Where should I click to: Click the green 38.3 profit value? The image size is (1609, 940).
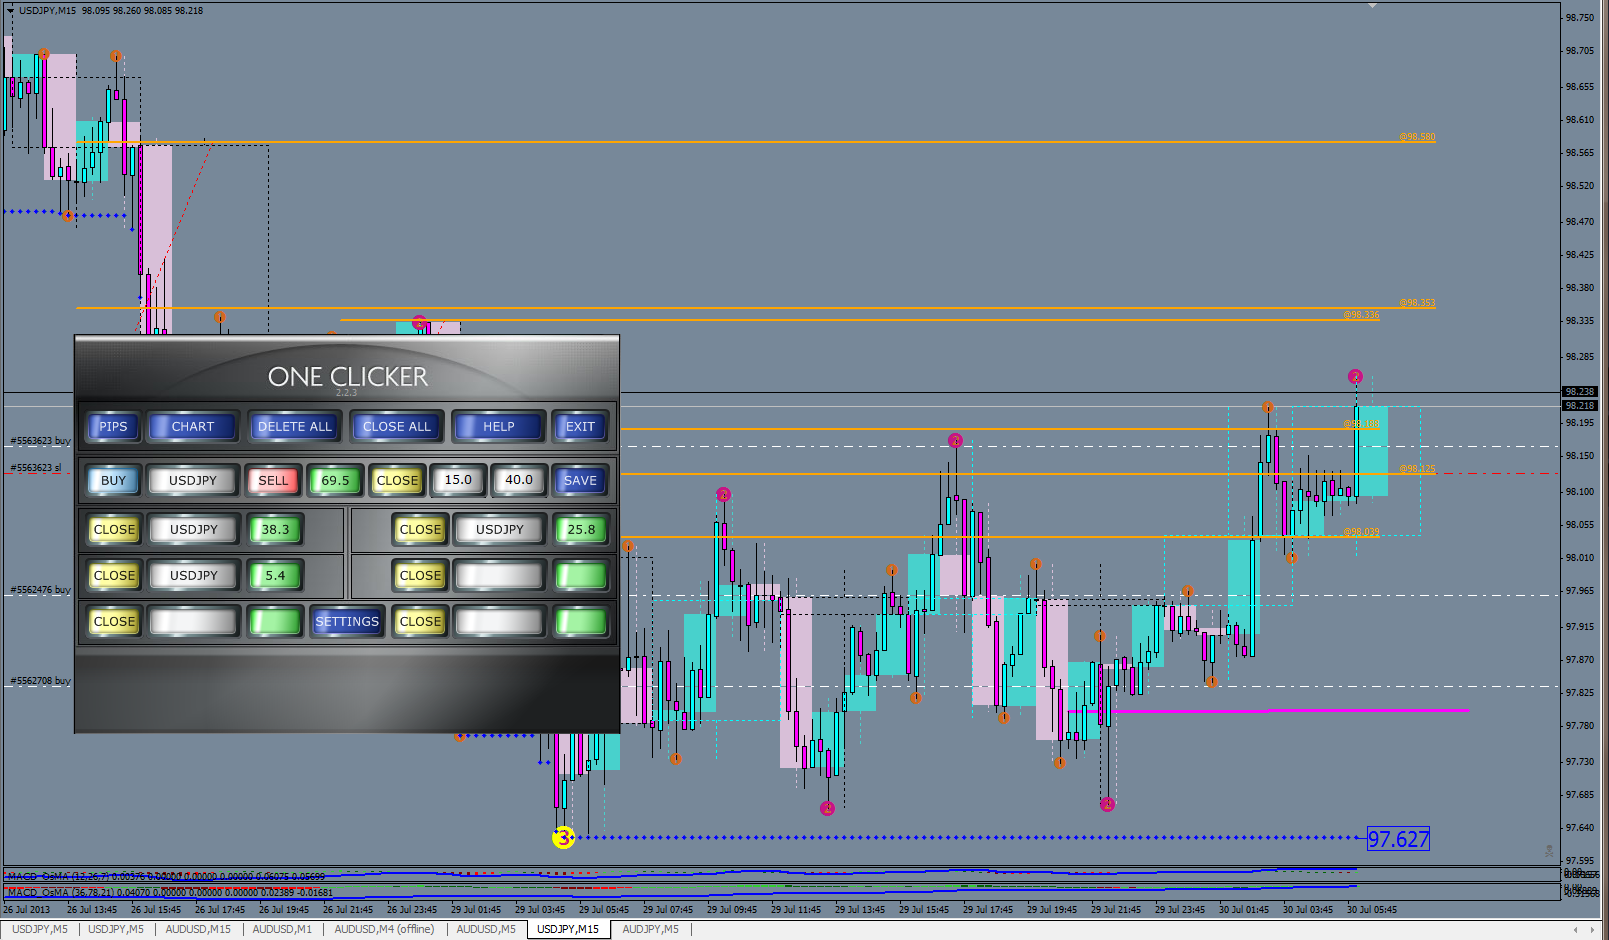point(275,530)
